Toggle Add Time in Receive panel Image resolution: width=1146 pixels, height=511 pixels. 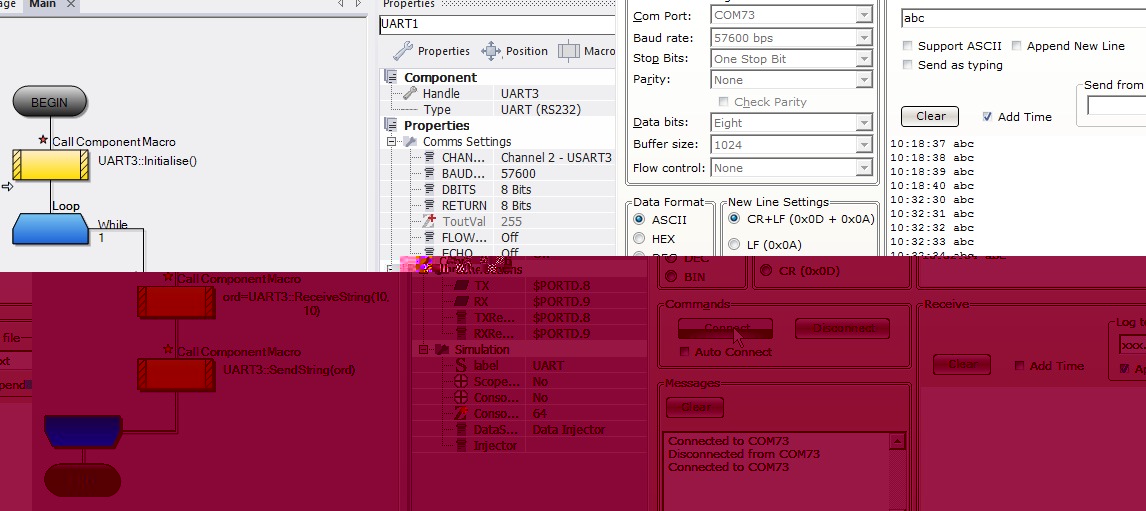pyautogui.click(x=1019, y=366)
